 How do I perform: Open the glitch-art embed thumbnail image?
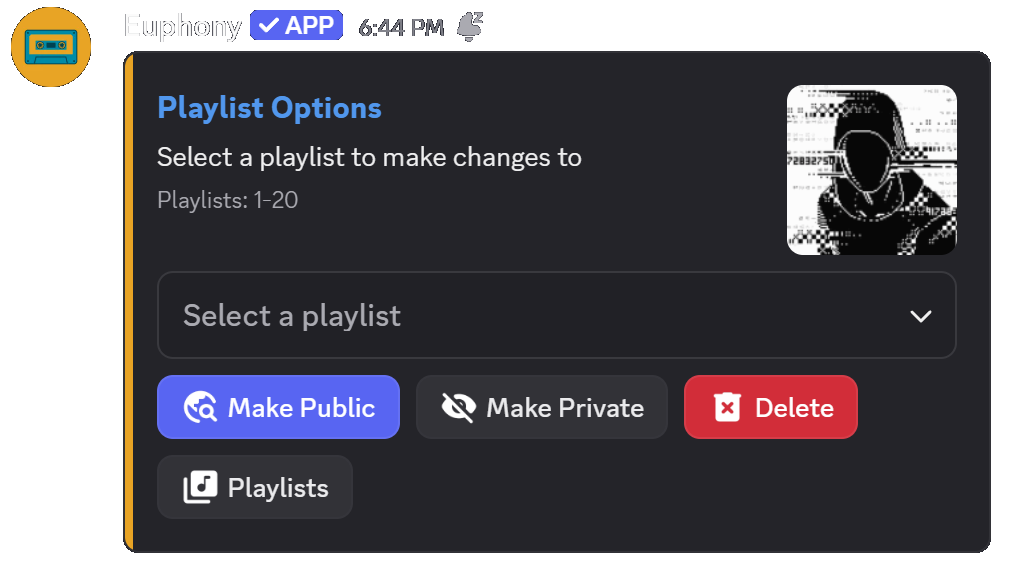(871, 169)
